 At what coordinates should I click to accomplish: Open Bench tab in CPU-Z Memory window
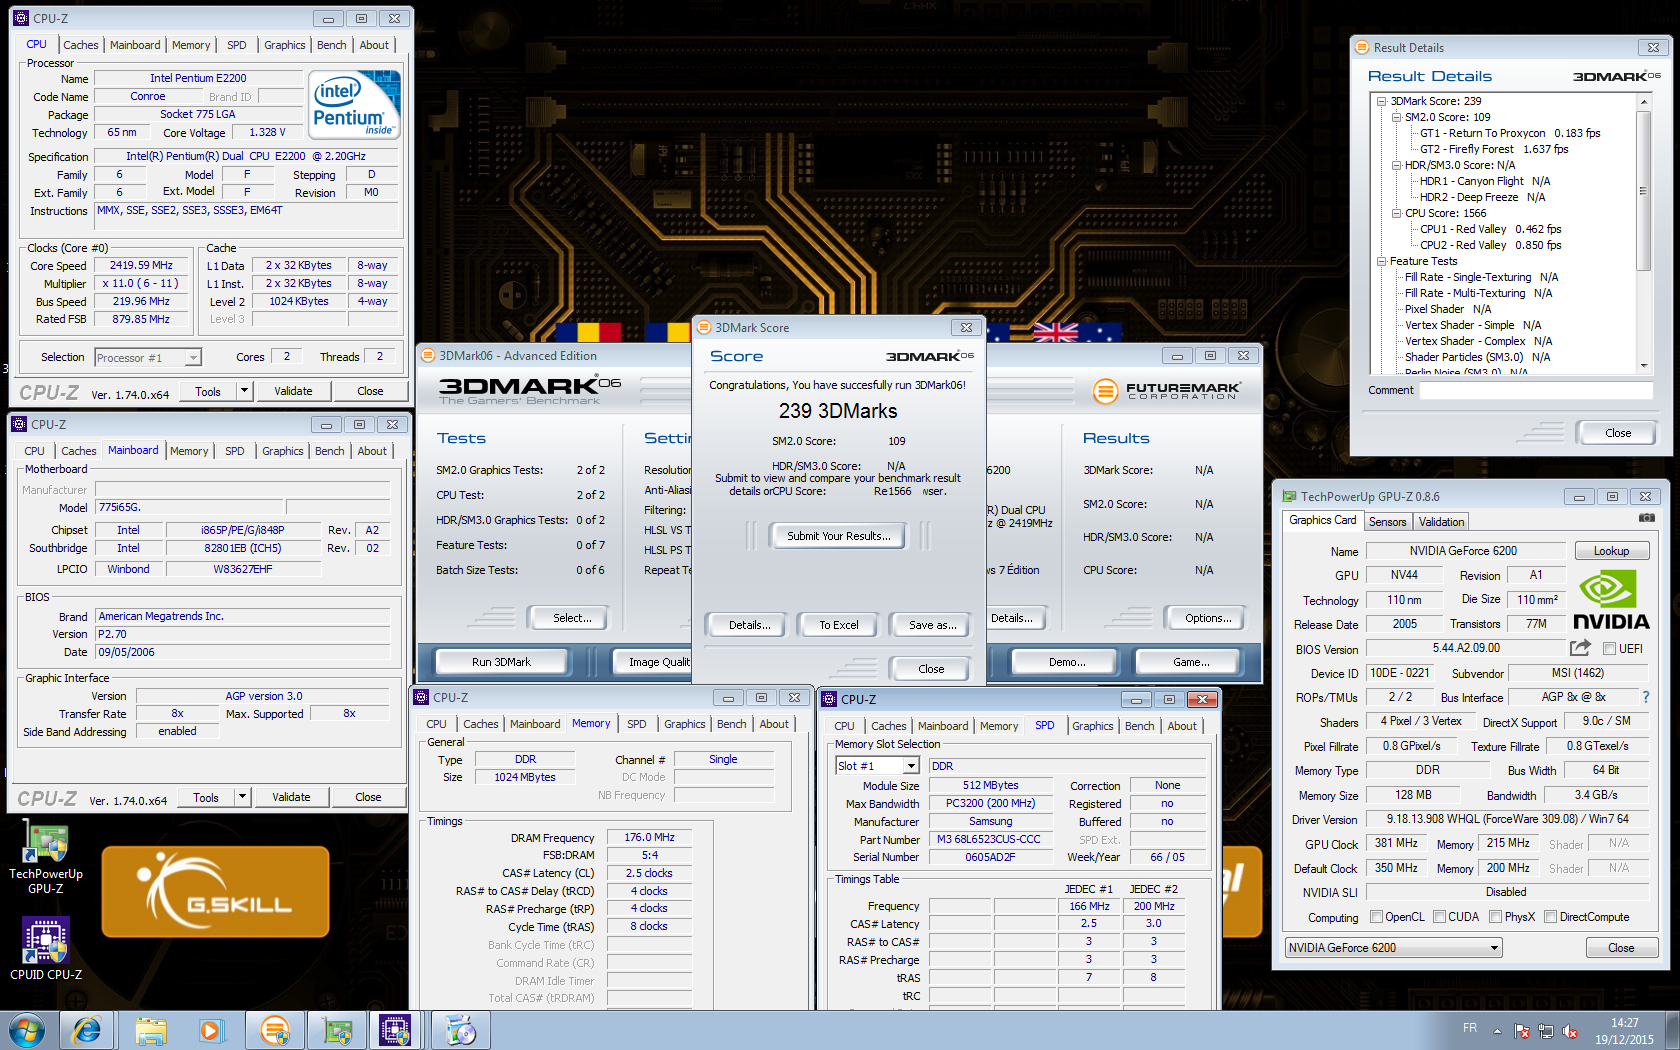(731, 724)
